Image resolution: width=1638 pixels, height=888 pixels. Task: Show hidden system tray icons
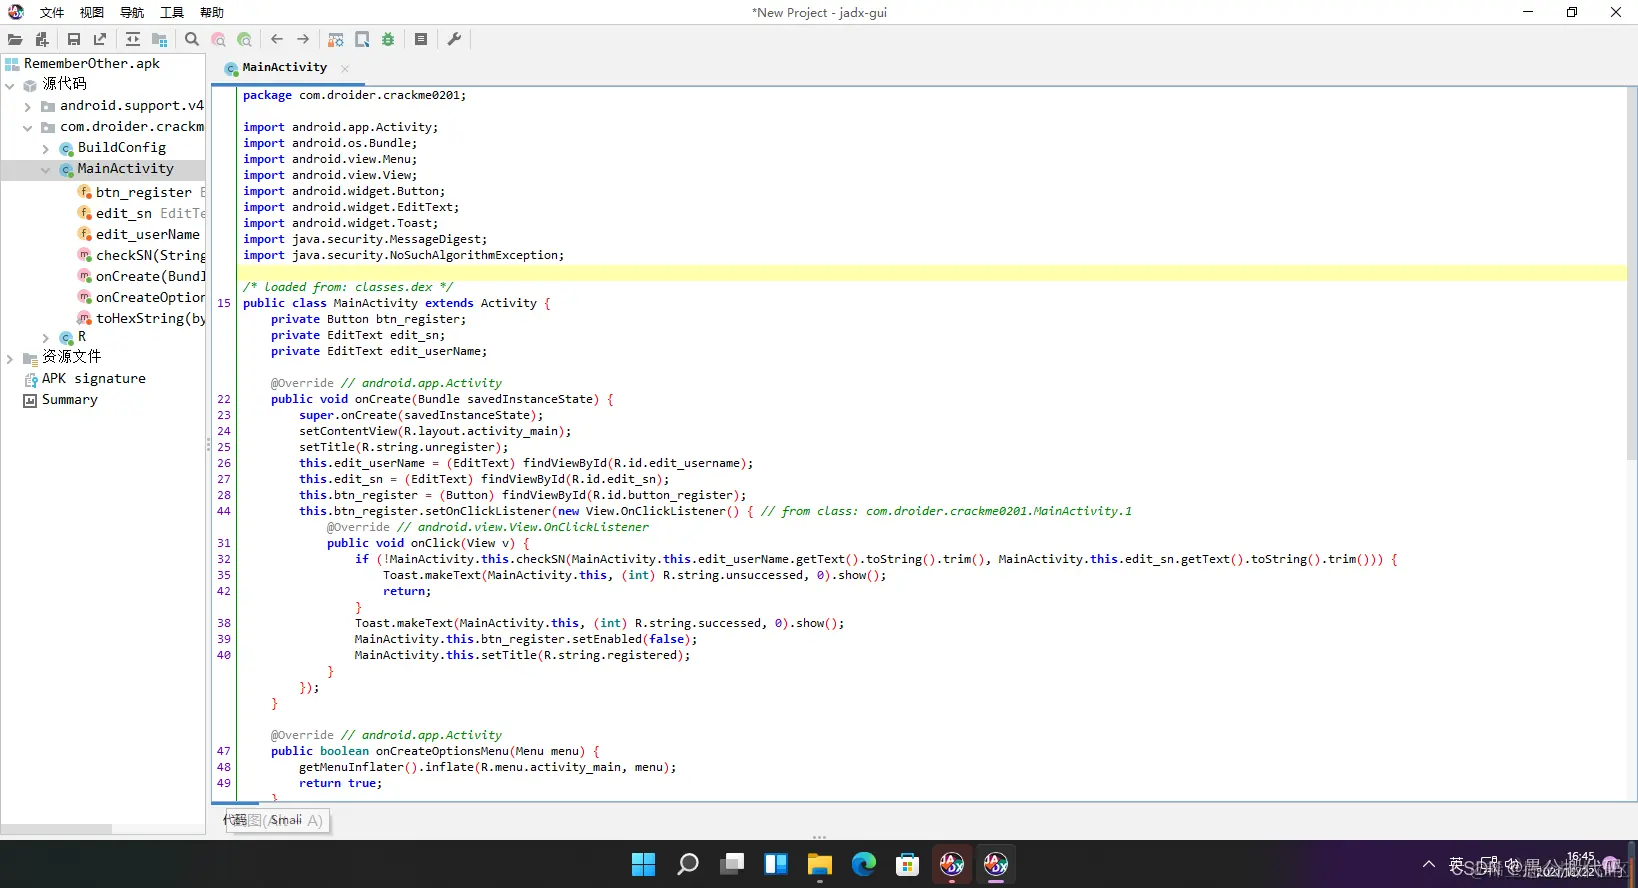click(1429, 864)
